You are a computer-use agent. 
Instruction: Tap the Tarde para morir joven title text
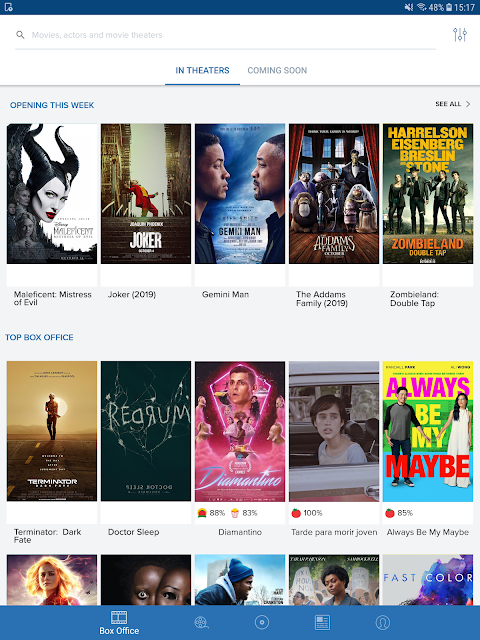coord(334,532)
